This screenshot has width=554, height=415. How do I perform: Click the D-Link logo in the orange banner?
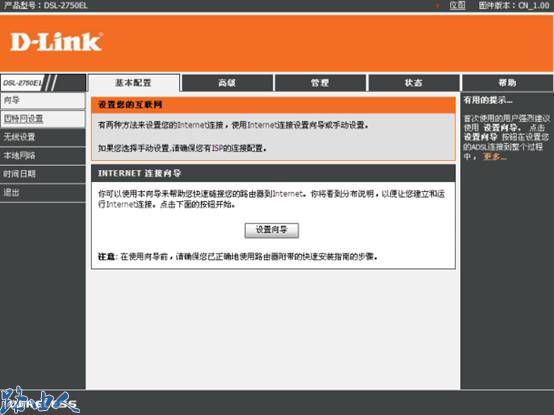tap(57, 42)
